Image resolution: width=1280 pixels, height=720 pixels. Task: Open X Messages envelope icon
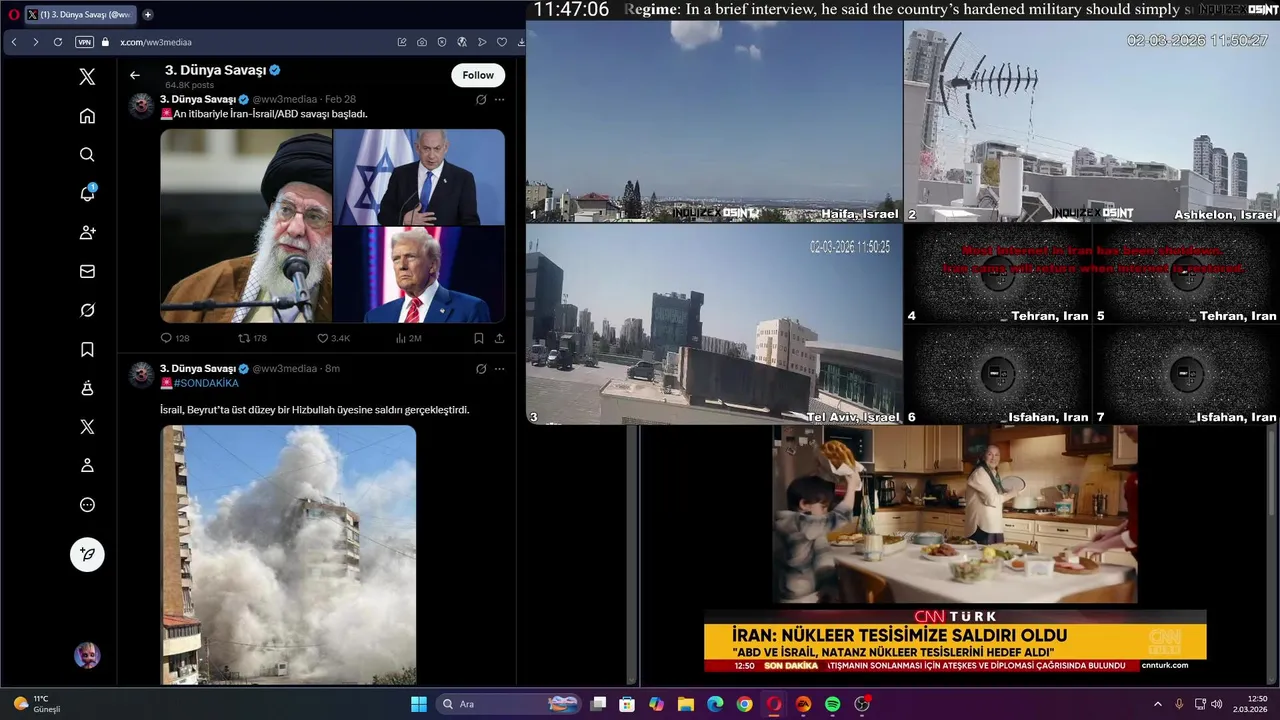[x=87, y=271]
